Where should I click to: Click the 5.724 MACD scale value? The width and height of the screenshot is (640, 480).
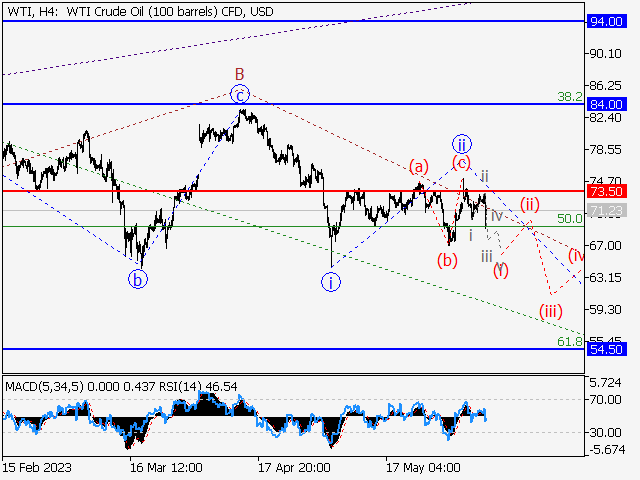(605, 383)
